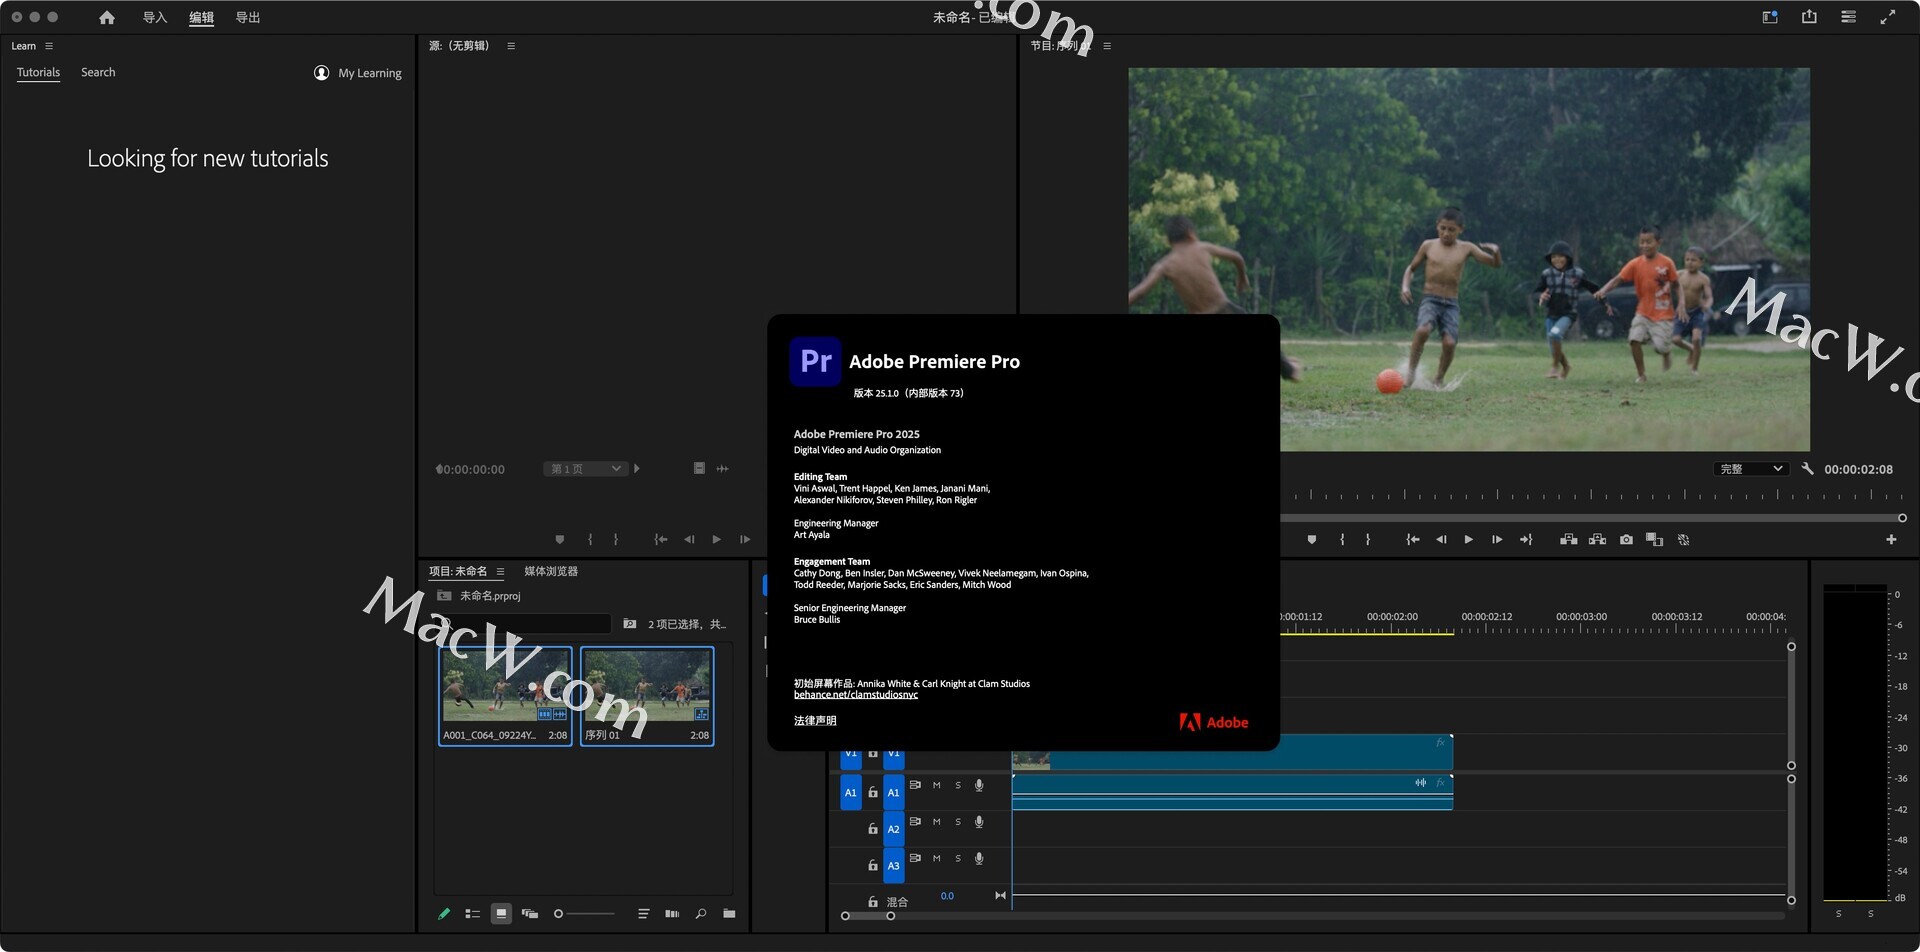Image resolution: width=1920 pixels, height=952 pixels.
Task: Open My Learning link
Action: point(357,73)
